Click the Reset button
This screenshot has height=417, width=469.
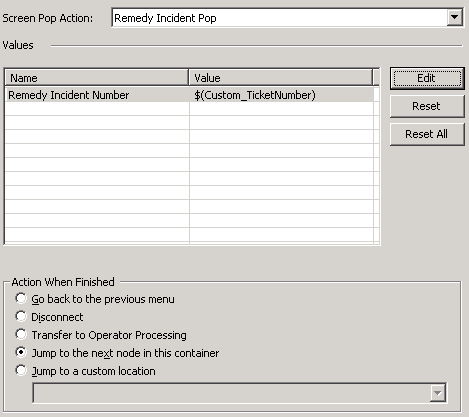point(427,106)
